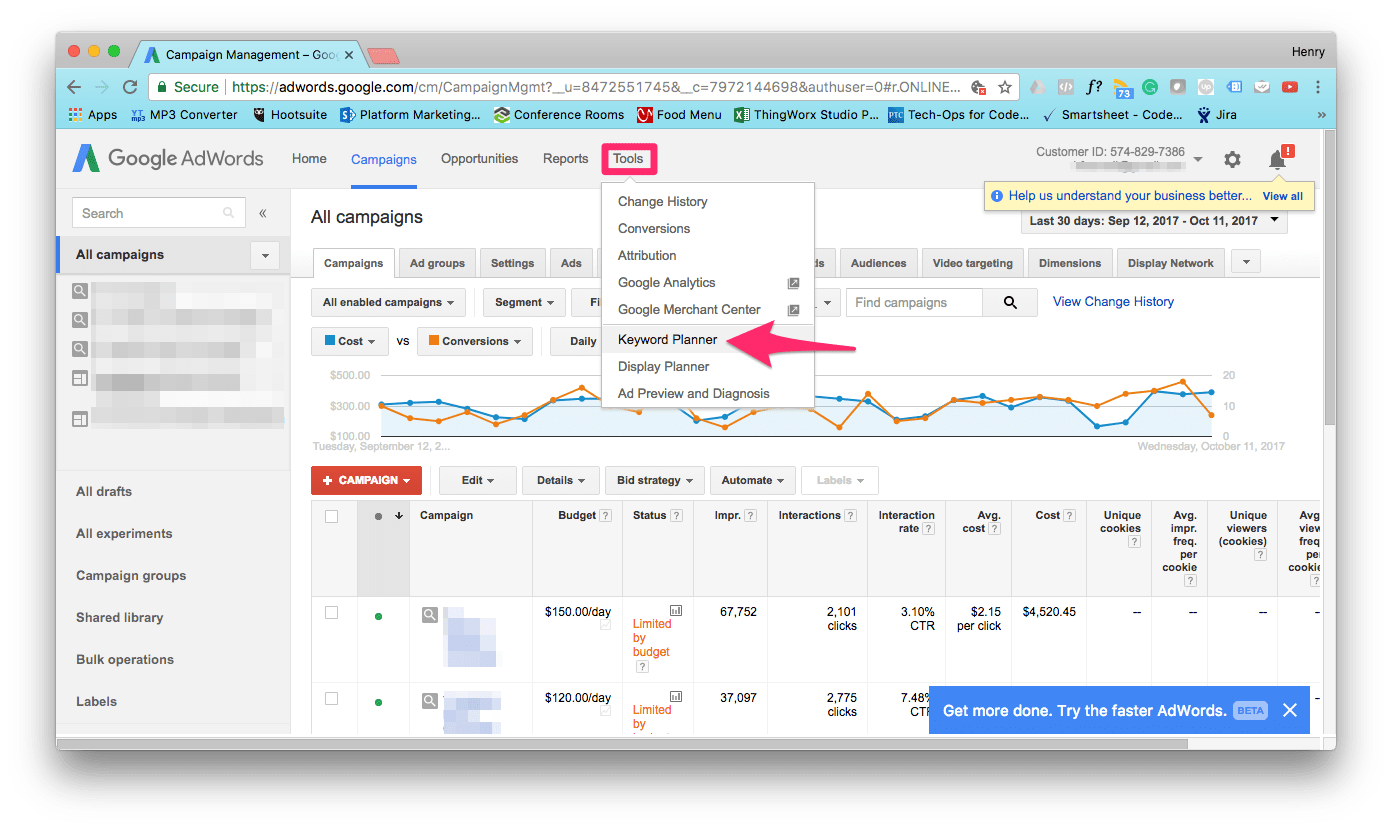Click the Google AdWords logo
This screenshot has height=830, width=1392.
[168, 158]
